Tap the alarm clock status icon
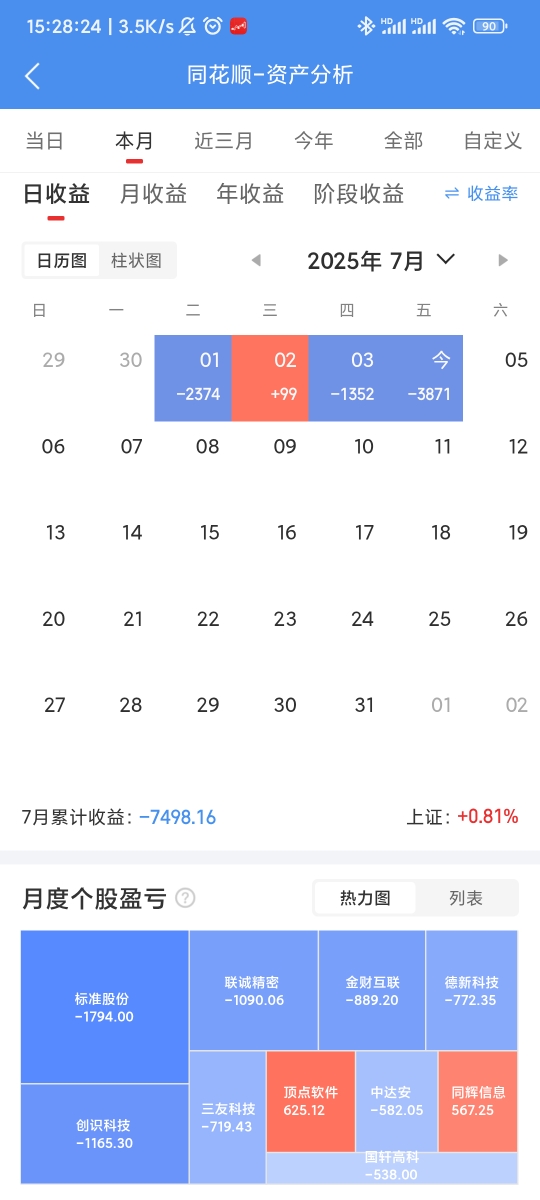Screen dimensions: 540x1200 212,26
